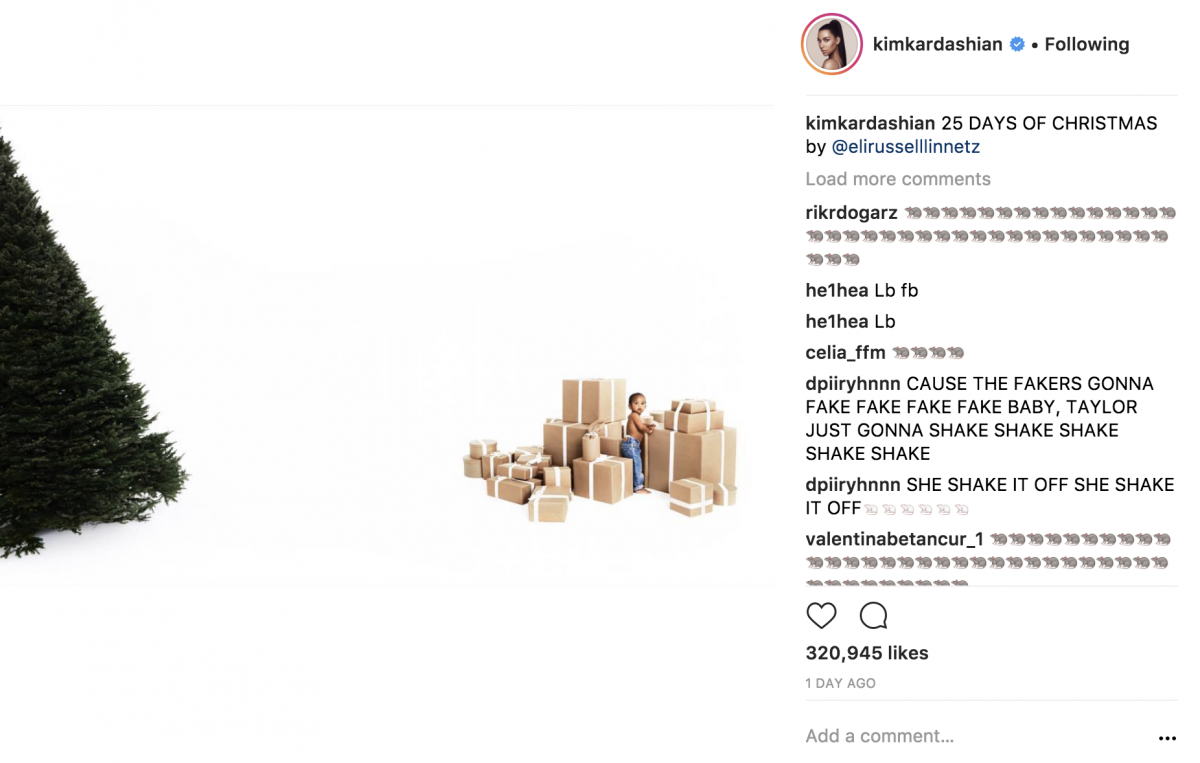The image size is (1200, 763).
Task: Toggle the Following button
Action: 1087,44
